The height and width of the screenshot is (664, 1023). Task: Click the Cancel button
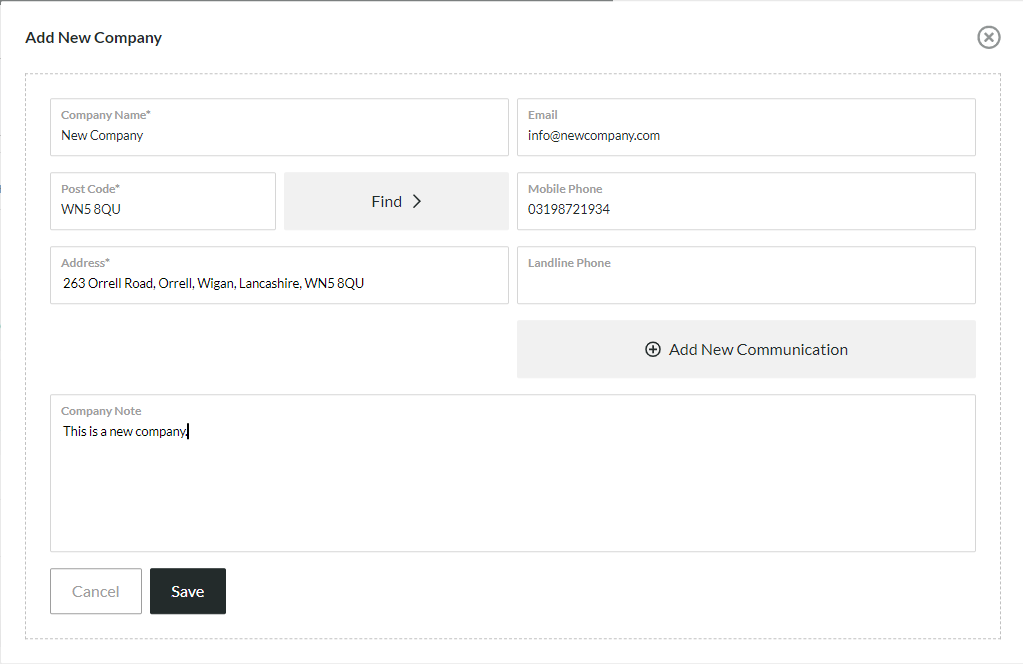click(x=96, y=591)
